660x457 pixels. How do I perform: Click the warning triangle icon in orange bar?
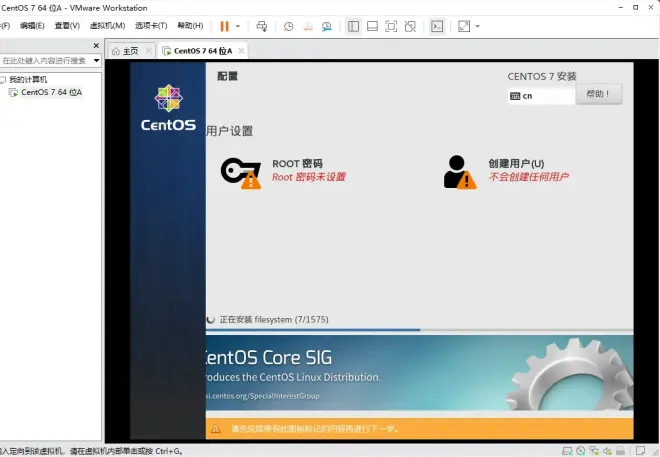pyautogui.click(x=216, y=429)
